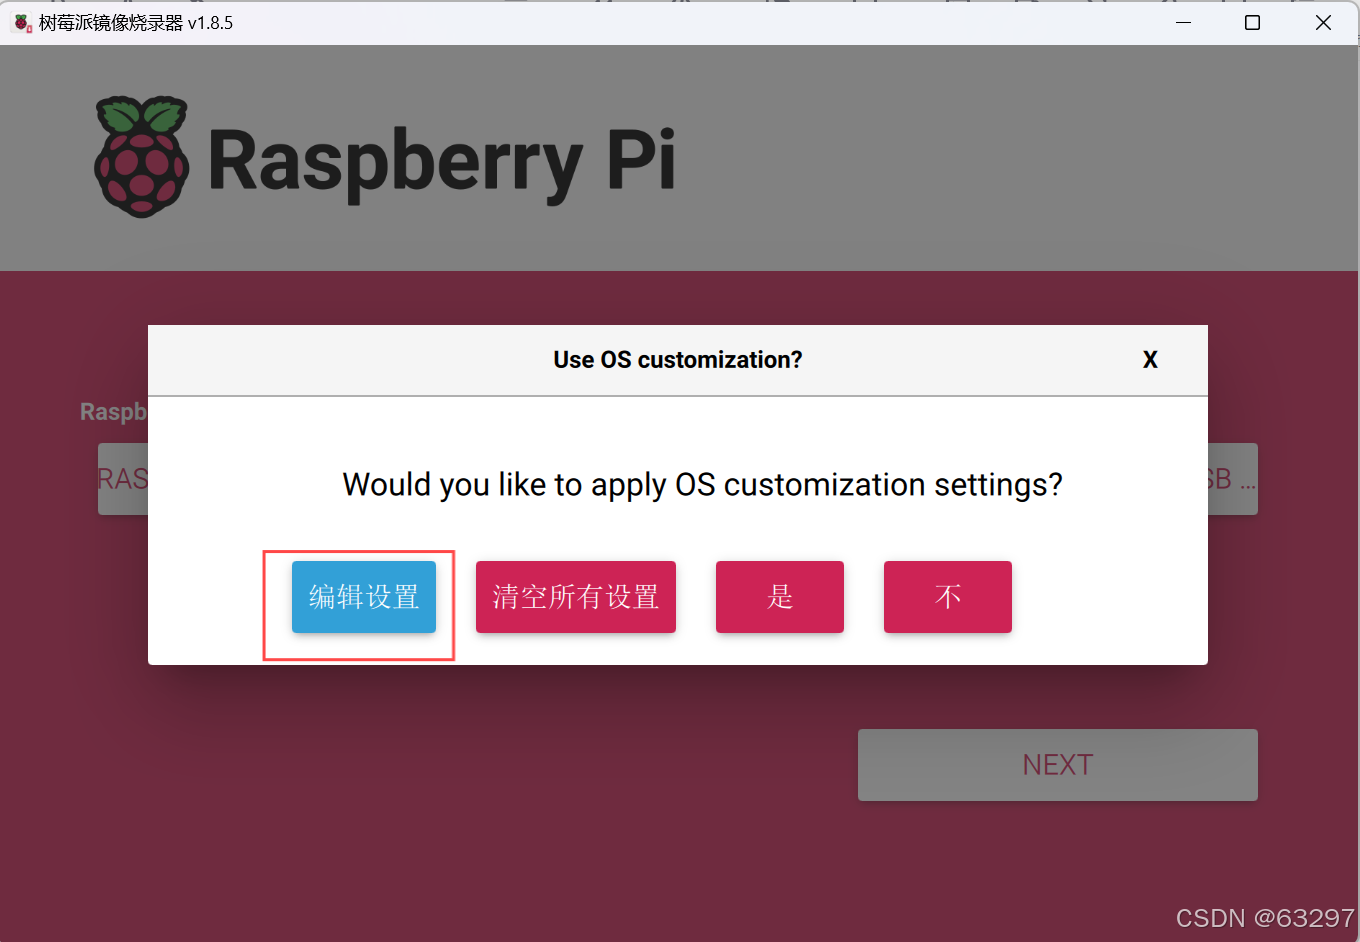Screen dimensions: 1360x942
Task: Click the partially hidden RAS device button
Action: point(123,479)
